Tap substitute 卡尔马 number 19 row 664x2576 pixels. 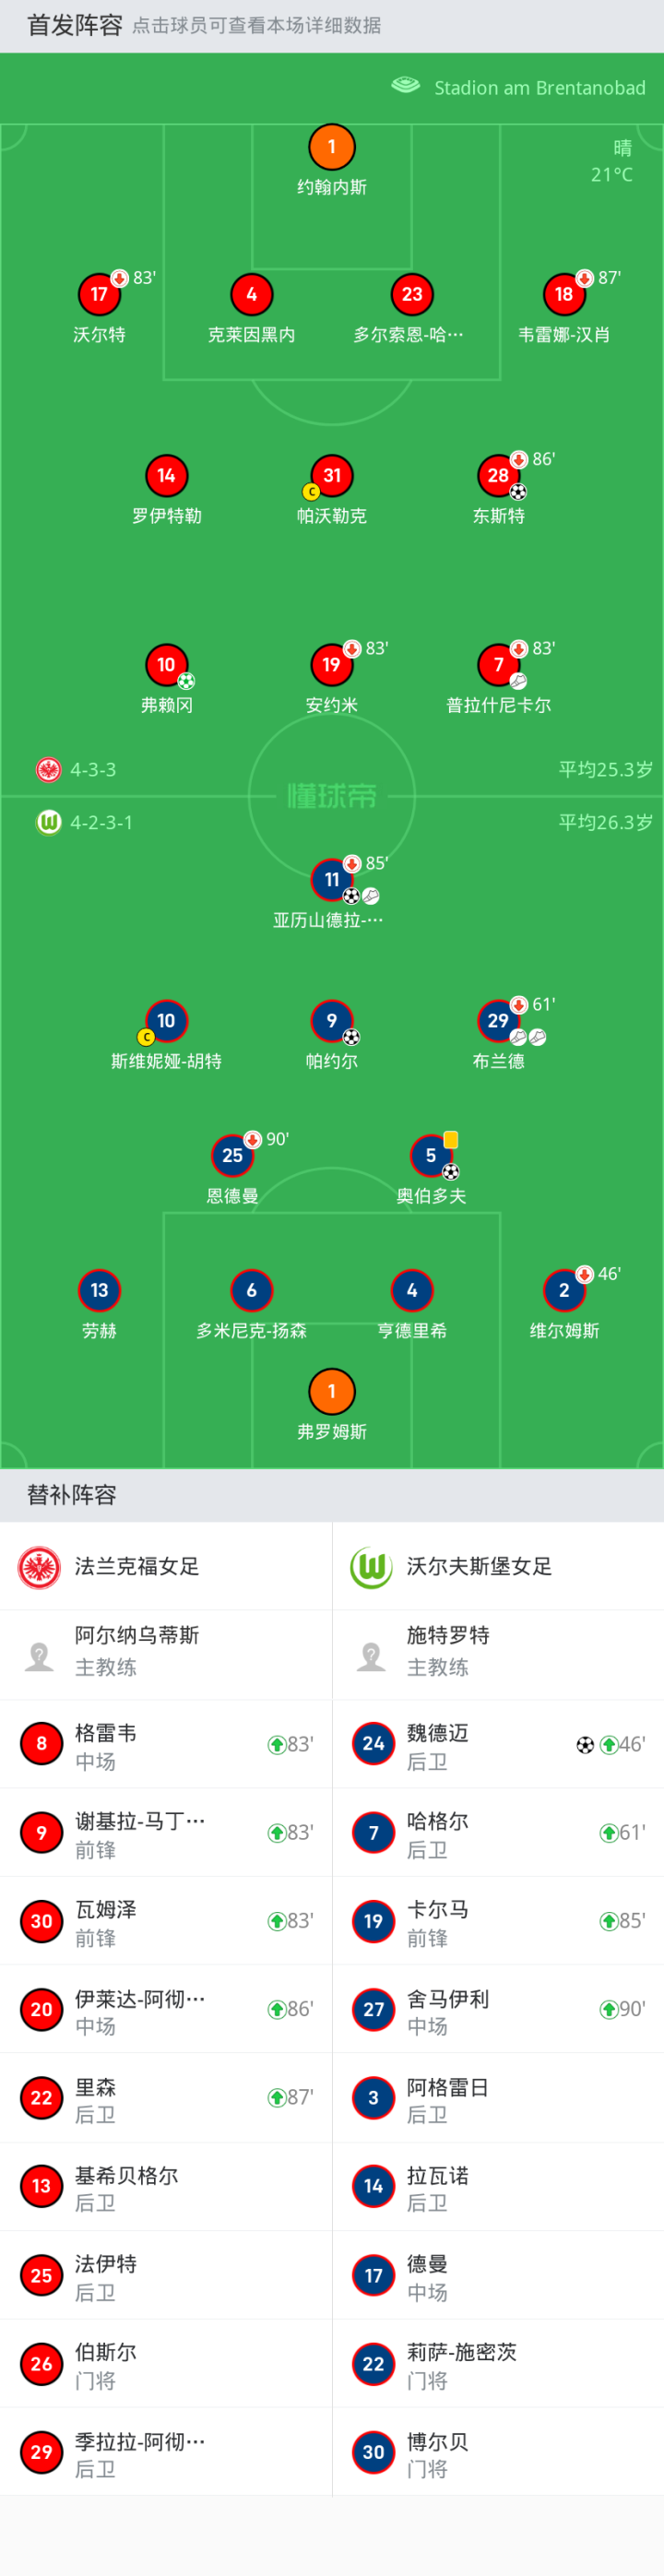point(498,1921)
